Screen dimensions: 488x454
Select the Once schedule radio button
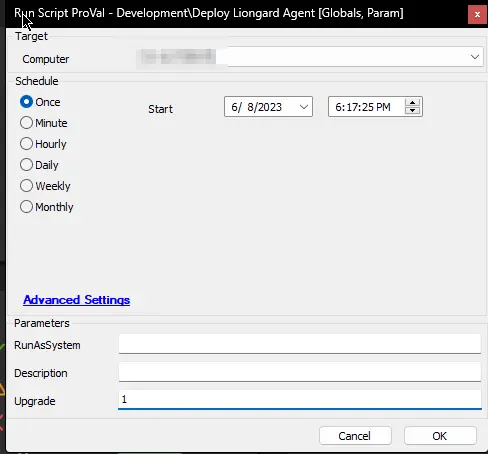[x=26, y=102]
